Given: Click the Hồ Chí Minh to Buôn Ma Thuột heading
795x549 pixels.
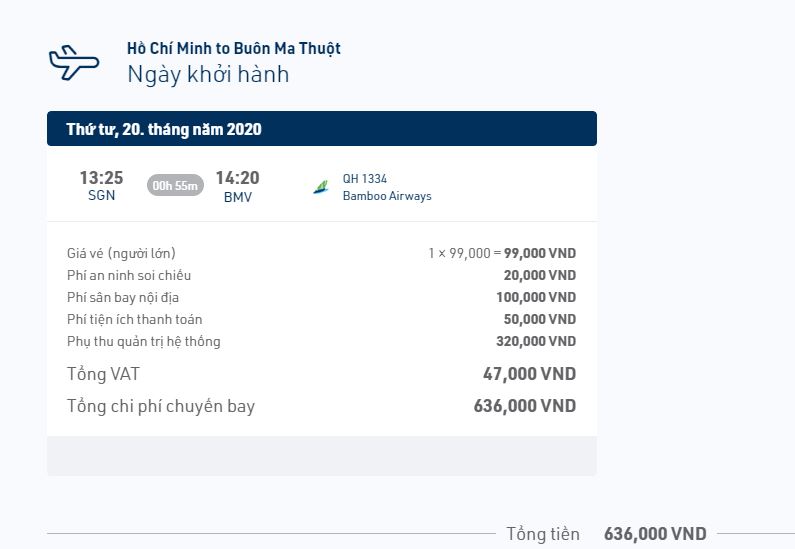Looking at the screenshot, I should click(x=234, y=48).
